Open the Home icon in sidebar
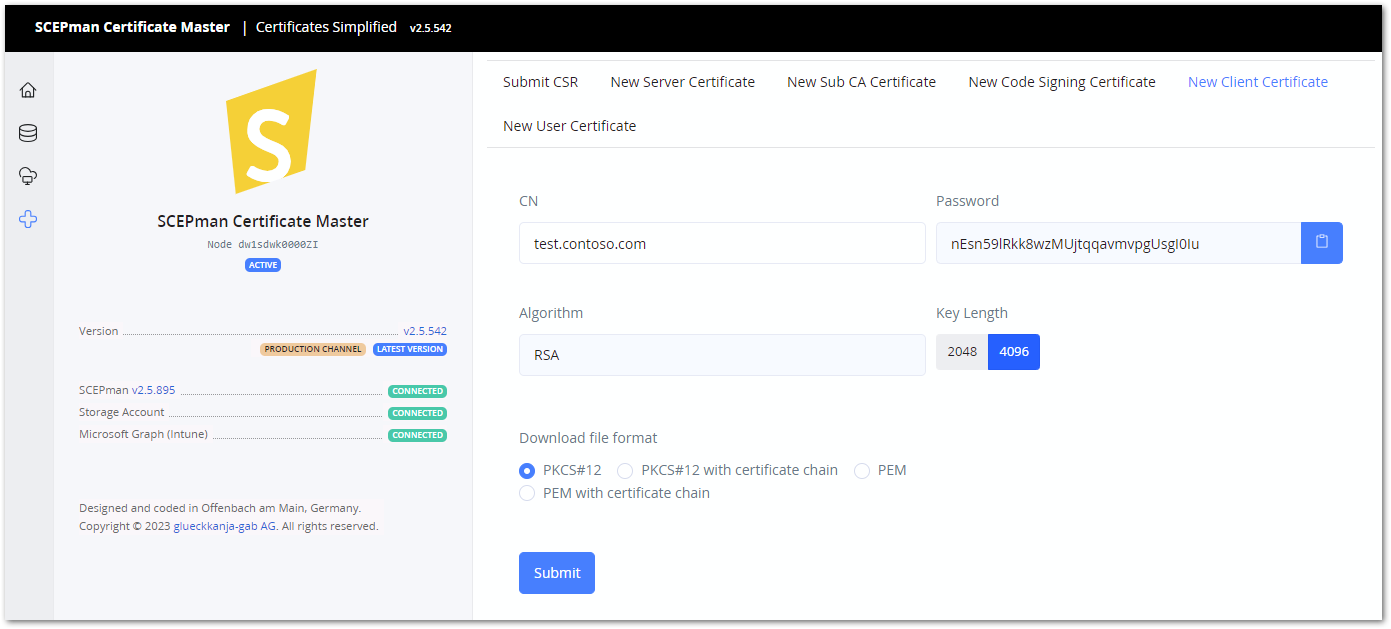The height and width of the screenshot is (629, 1391). [x=28, y=90]
